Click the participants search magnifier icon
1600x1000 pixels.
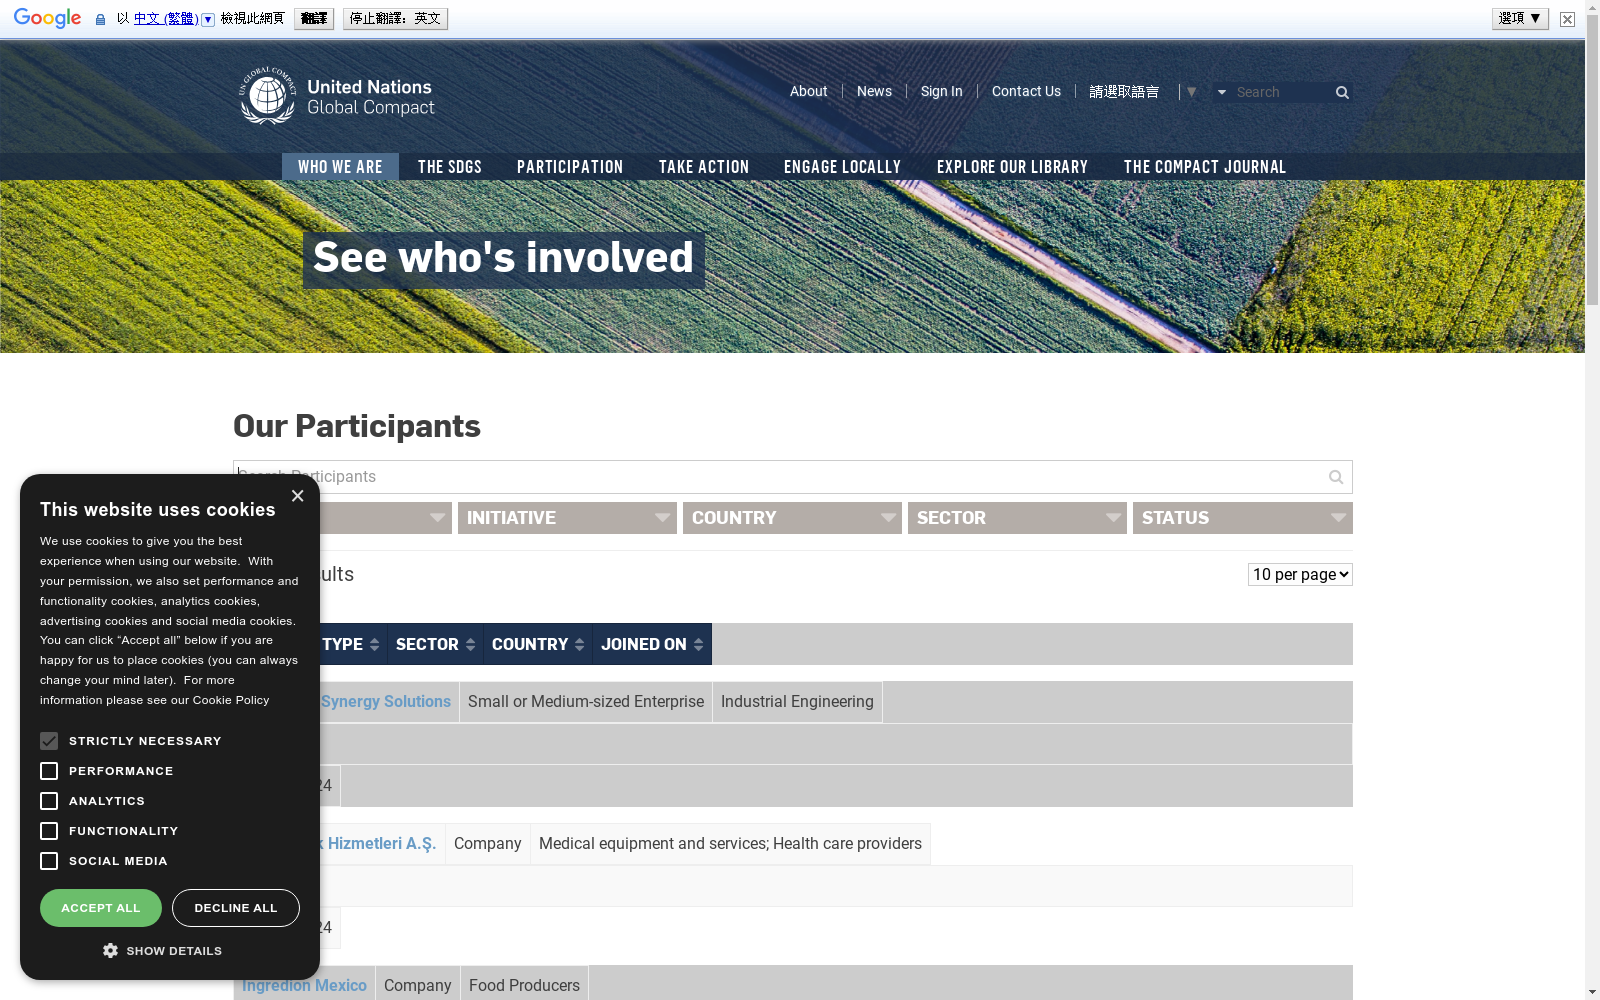pos(1336,477)
